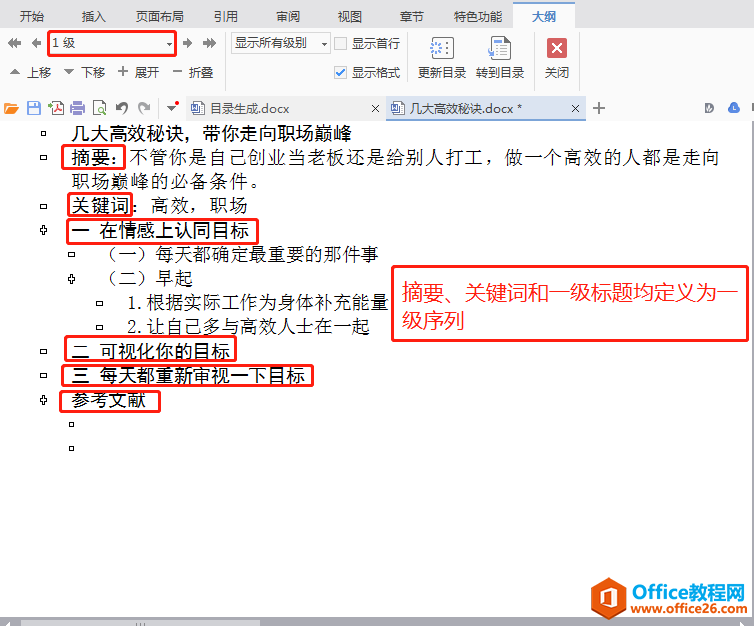Demote outline level single-right arrow
This screenshot has width=754, height=626.
[x=188, y=43]
